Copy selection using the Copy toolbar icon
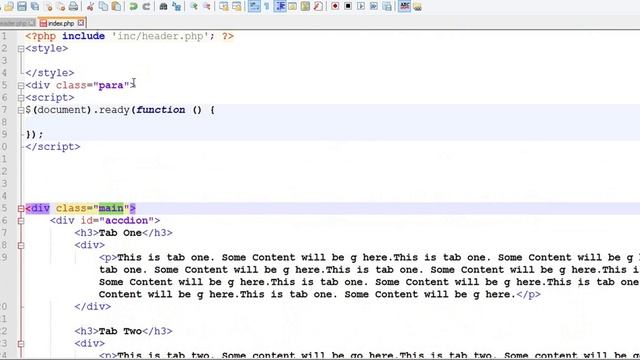This screenshot has height=360, width=640. pyautogui.click(x=104, y=7)
